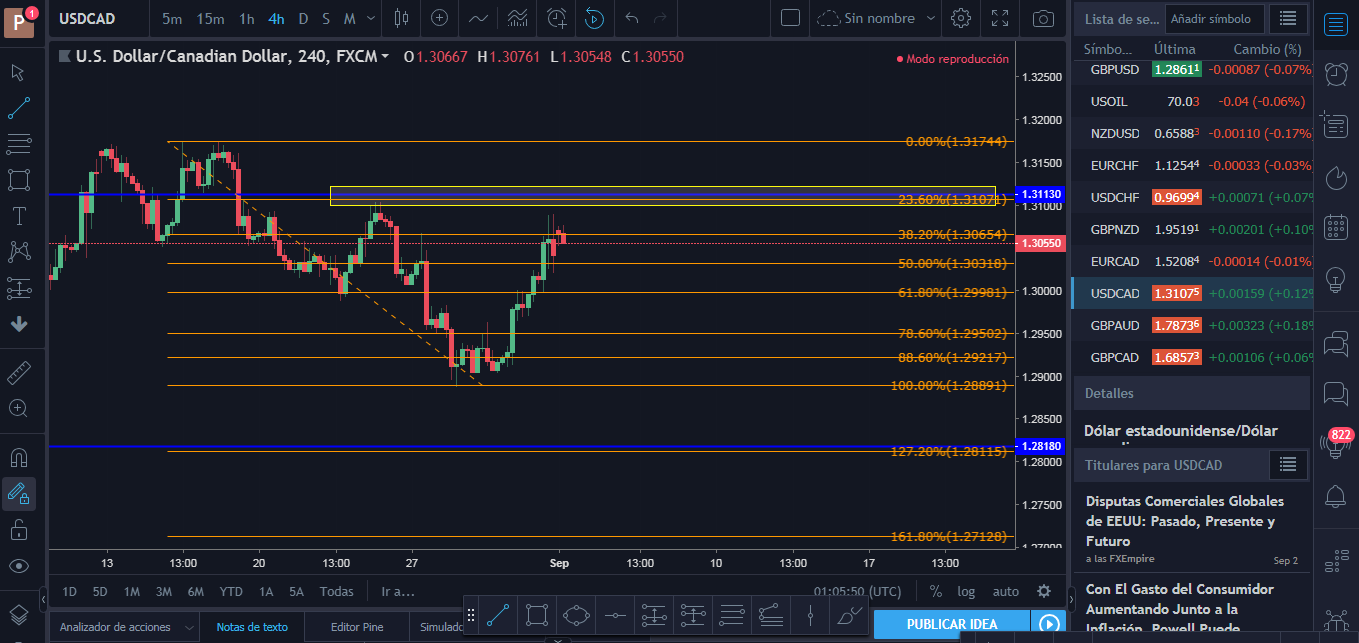The height and width of the screenshot is (643, 1359).
Task: Select the 15m timeframe
Action: coord(210,18)
